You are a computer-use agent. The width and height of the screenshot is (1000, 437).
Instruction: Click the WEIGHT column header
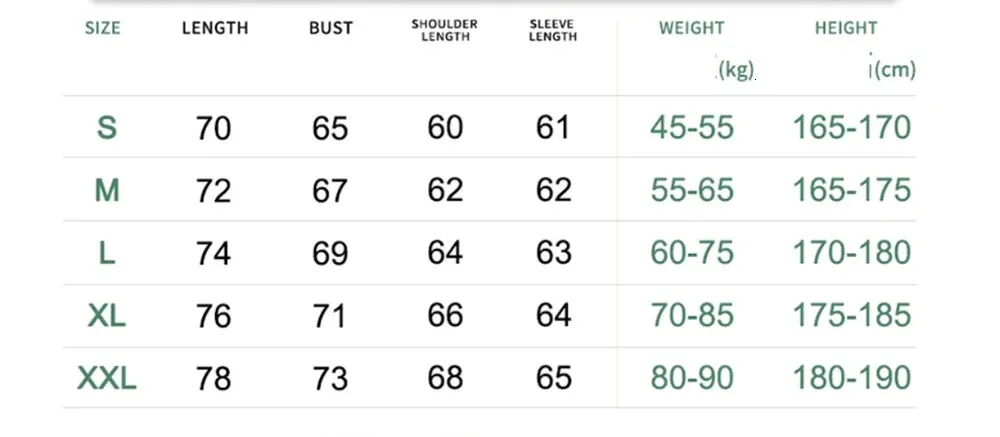tap(691, 28)
